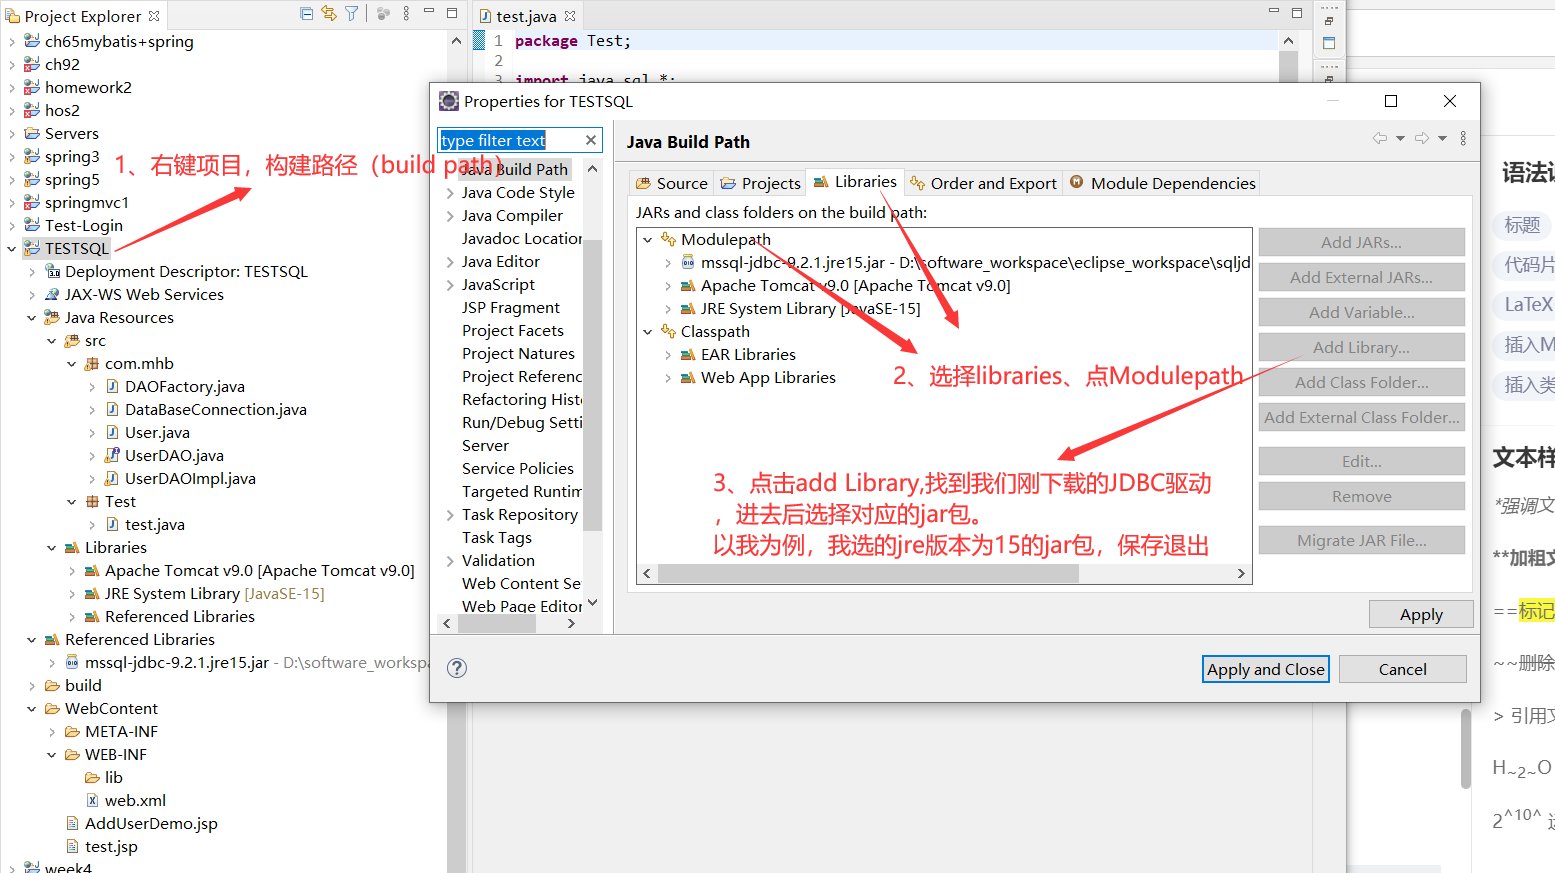The width and height of the screenshot is (1555, 873).
Task: Open the Project Explorer filter funnel icon
Action: tap(352, 14)
